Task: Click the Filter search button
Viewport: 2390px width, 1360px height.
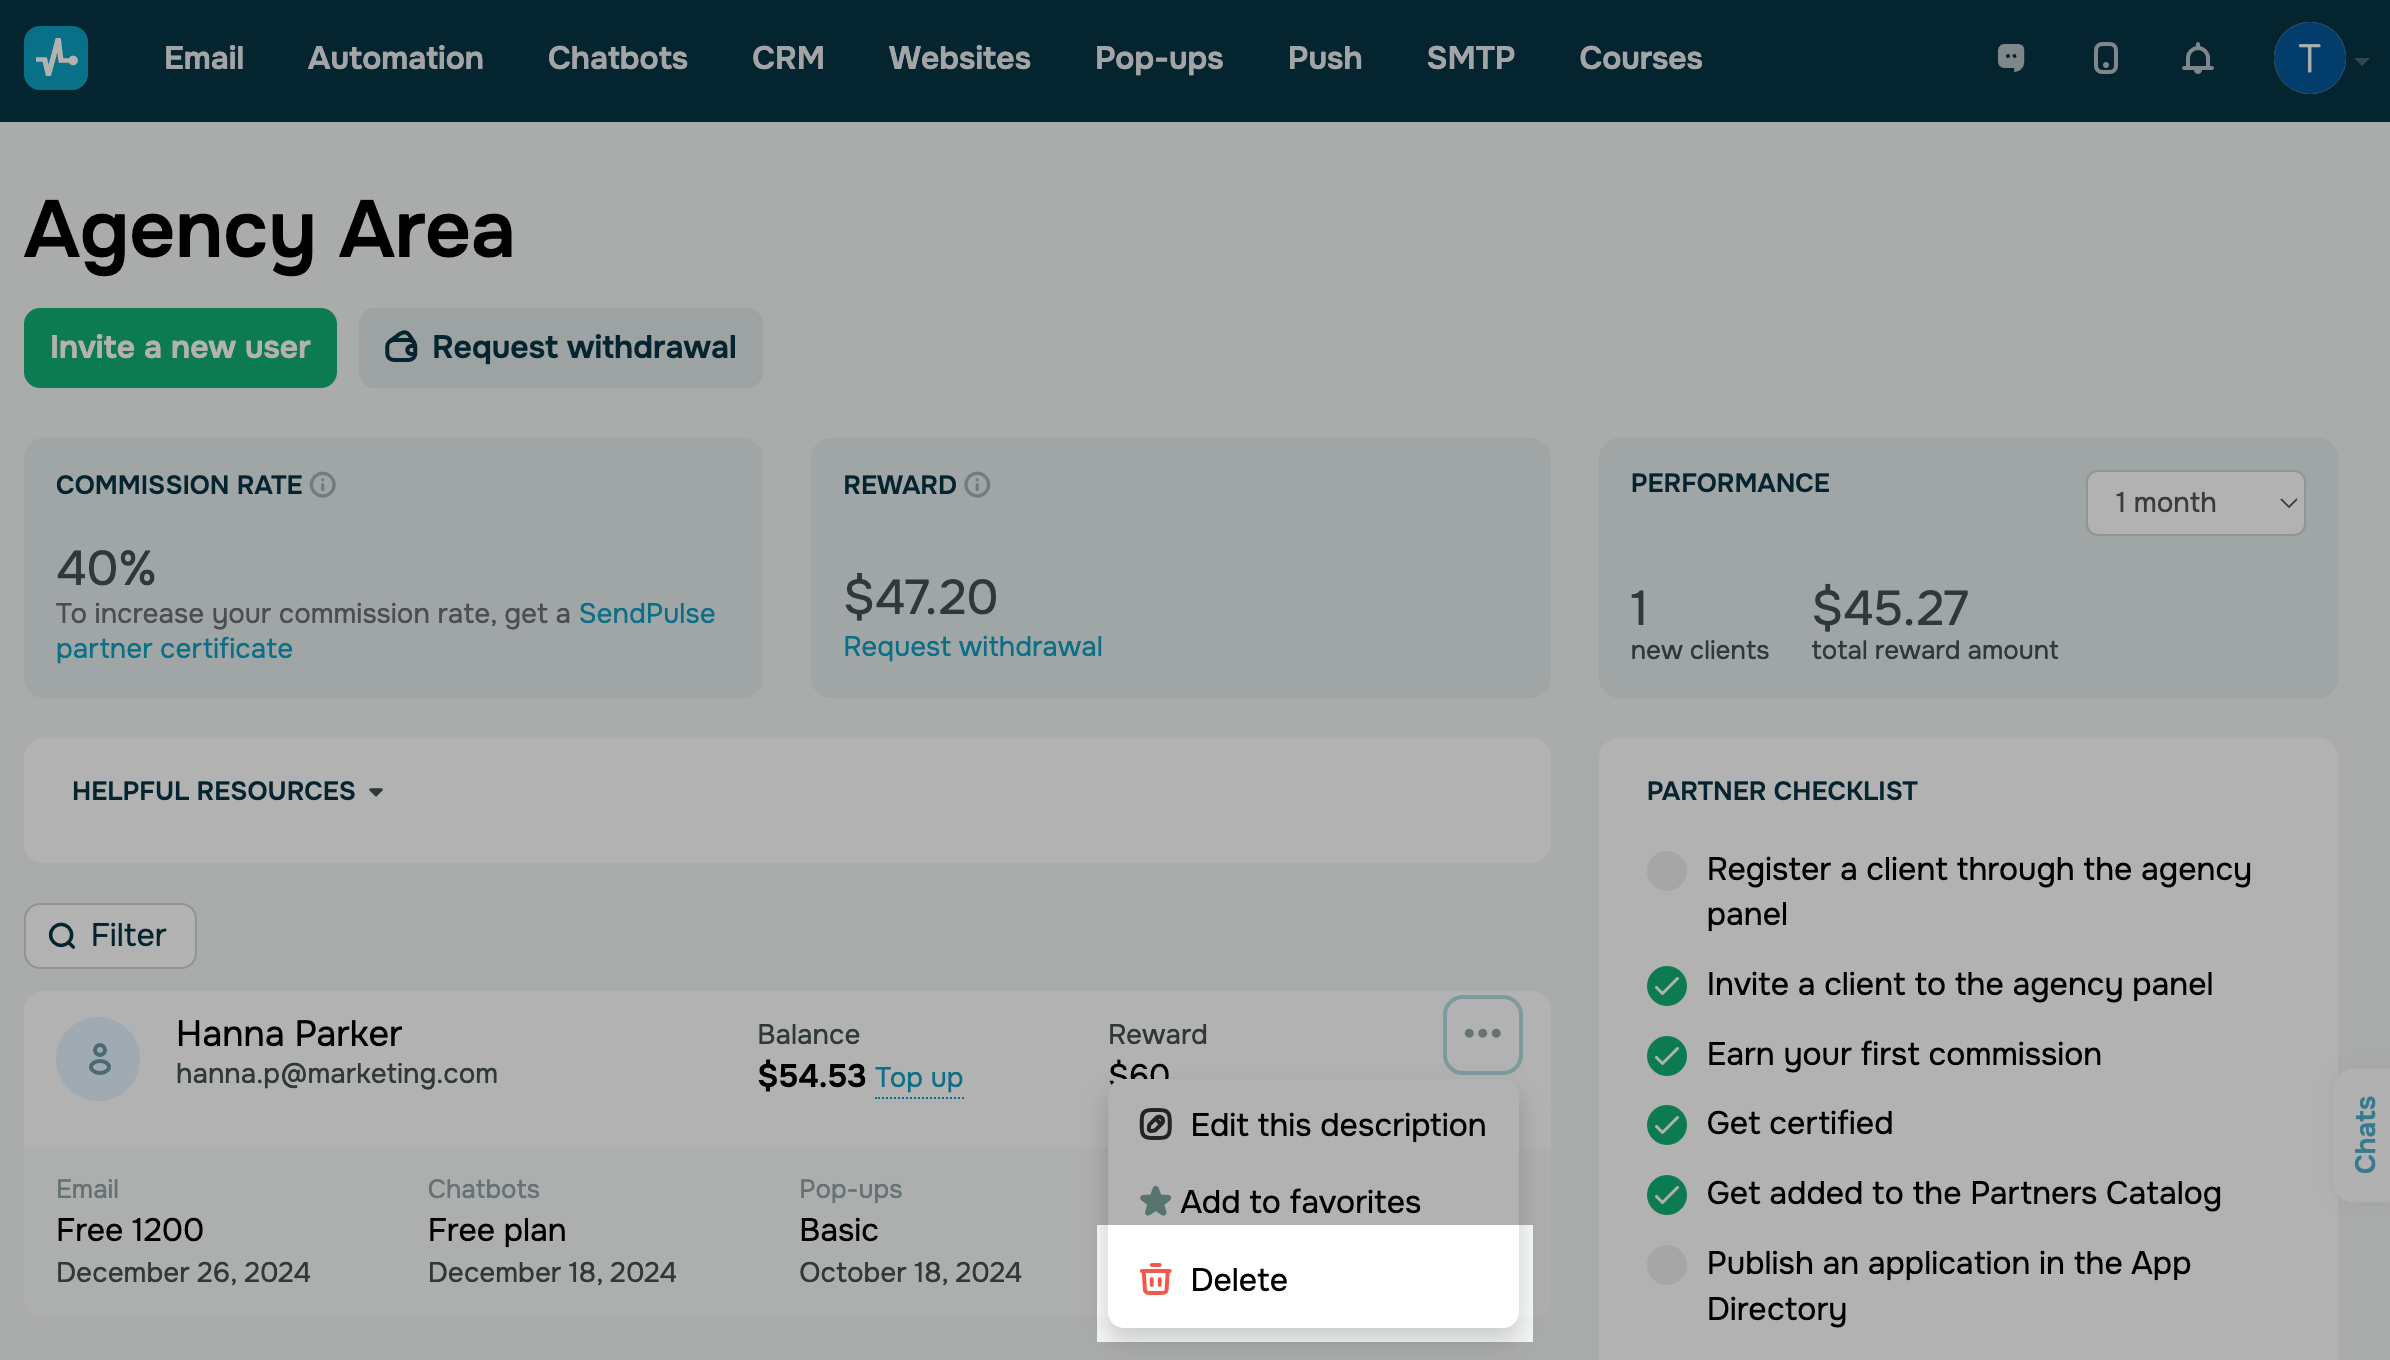Action: click(x=110, y=935)
